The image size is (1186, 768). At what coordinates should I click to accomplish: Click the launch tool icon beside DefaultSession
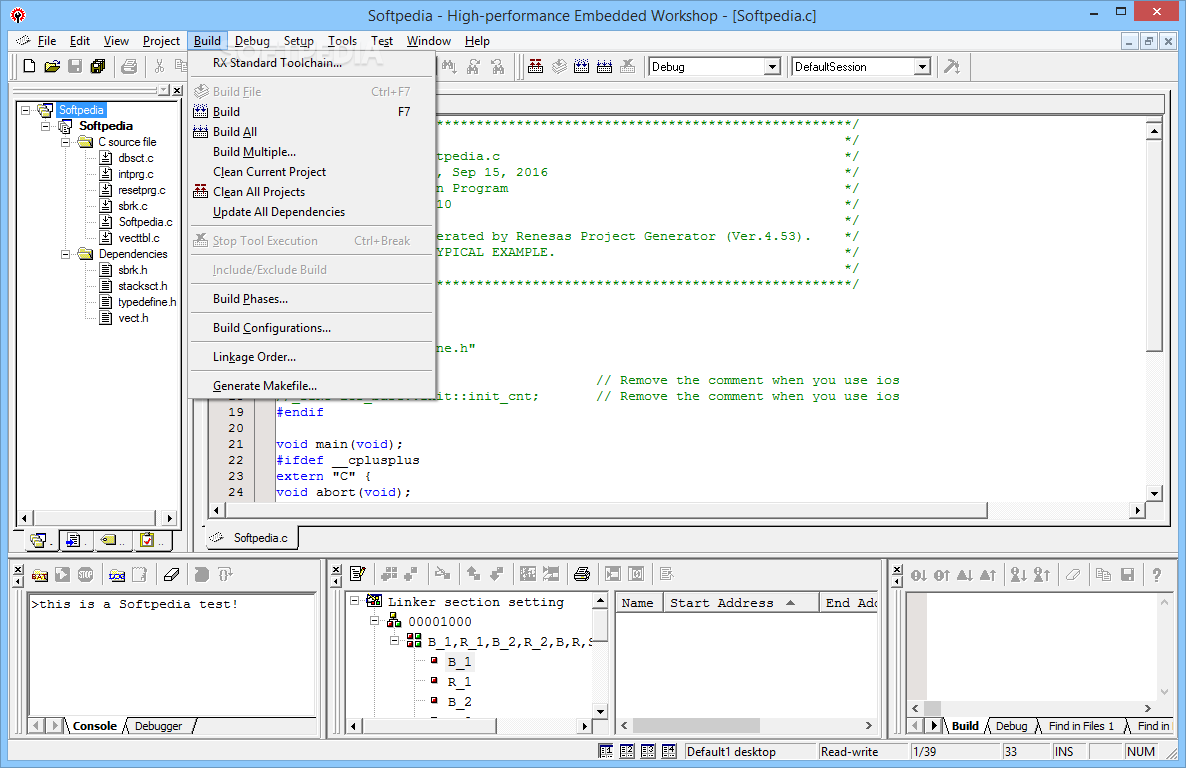(x=952, y=67)
